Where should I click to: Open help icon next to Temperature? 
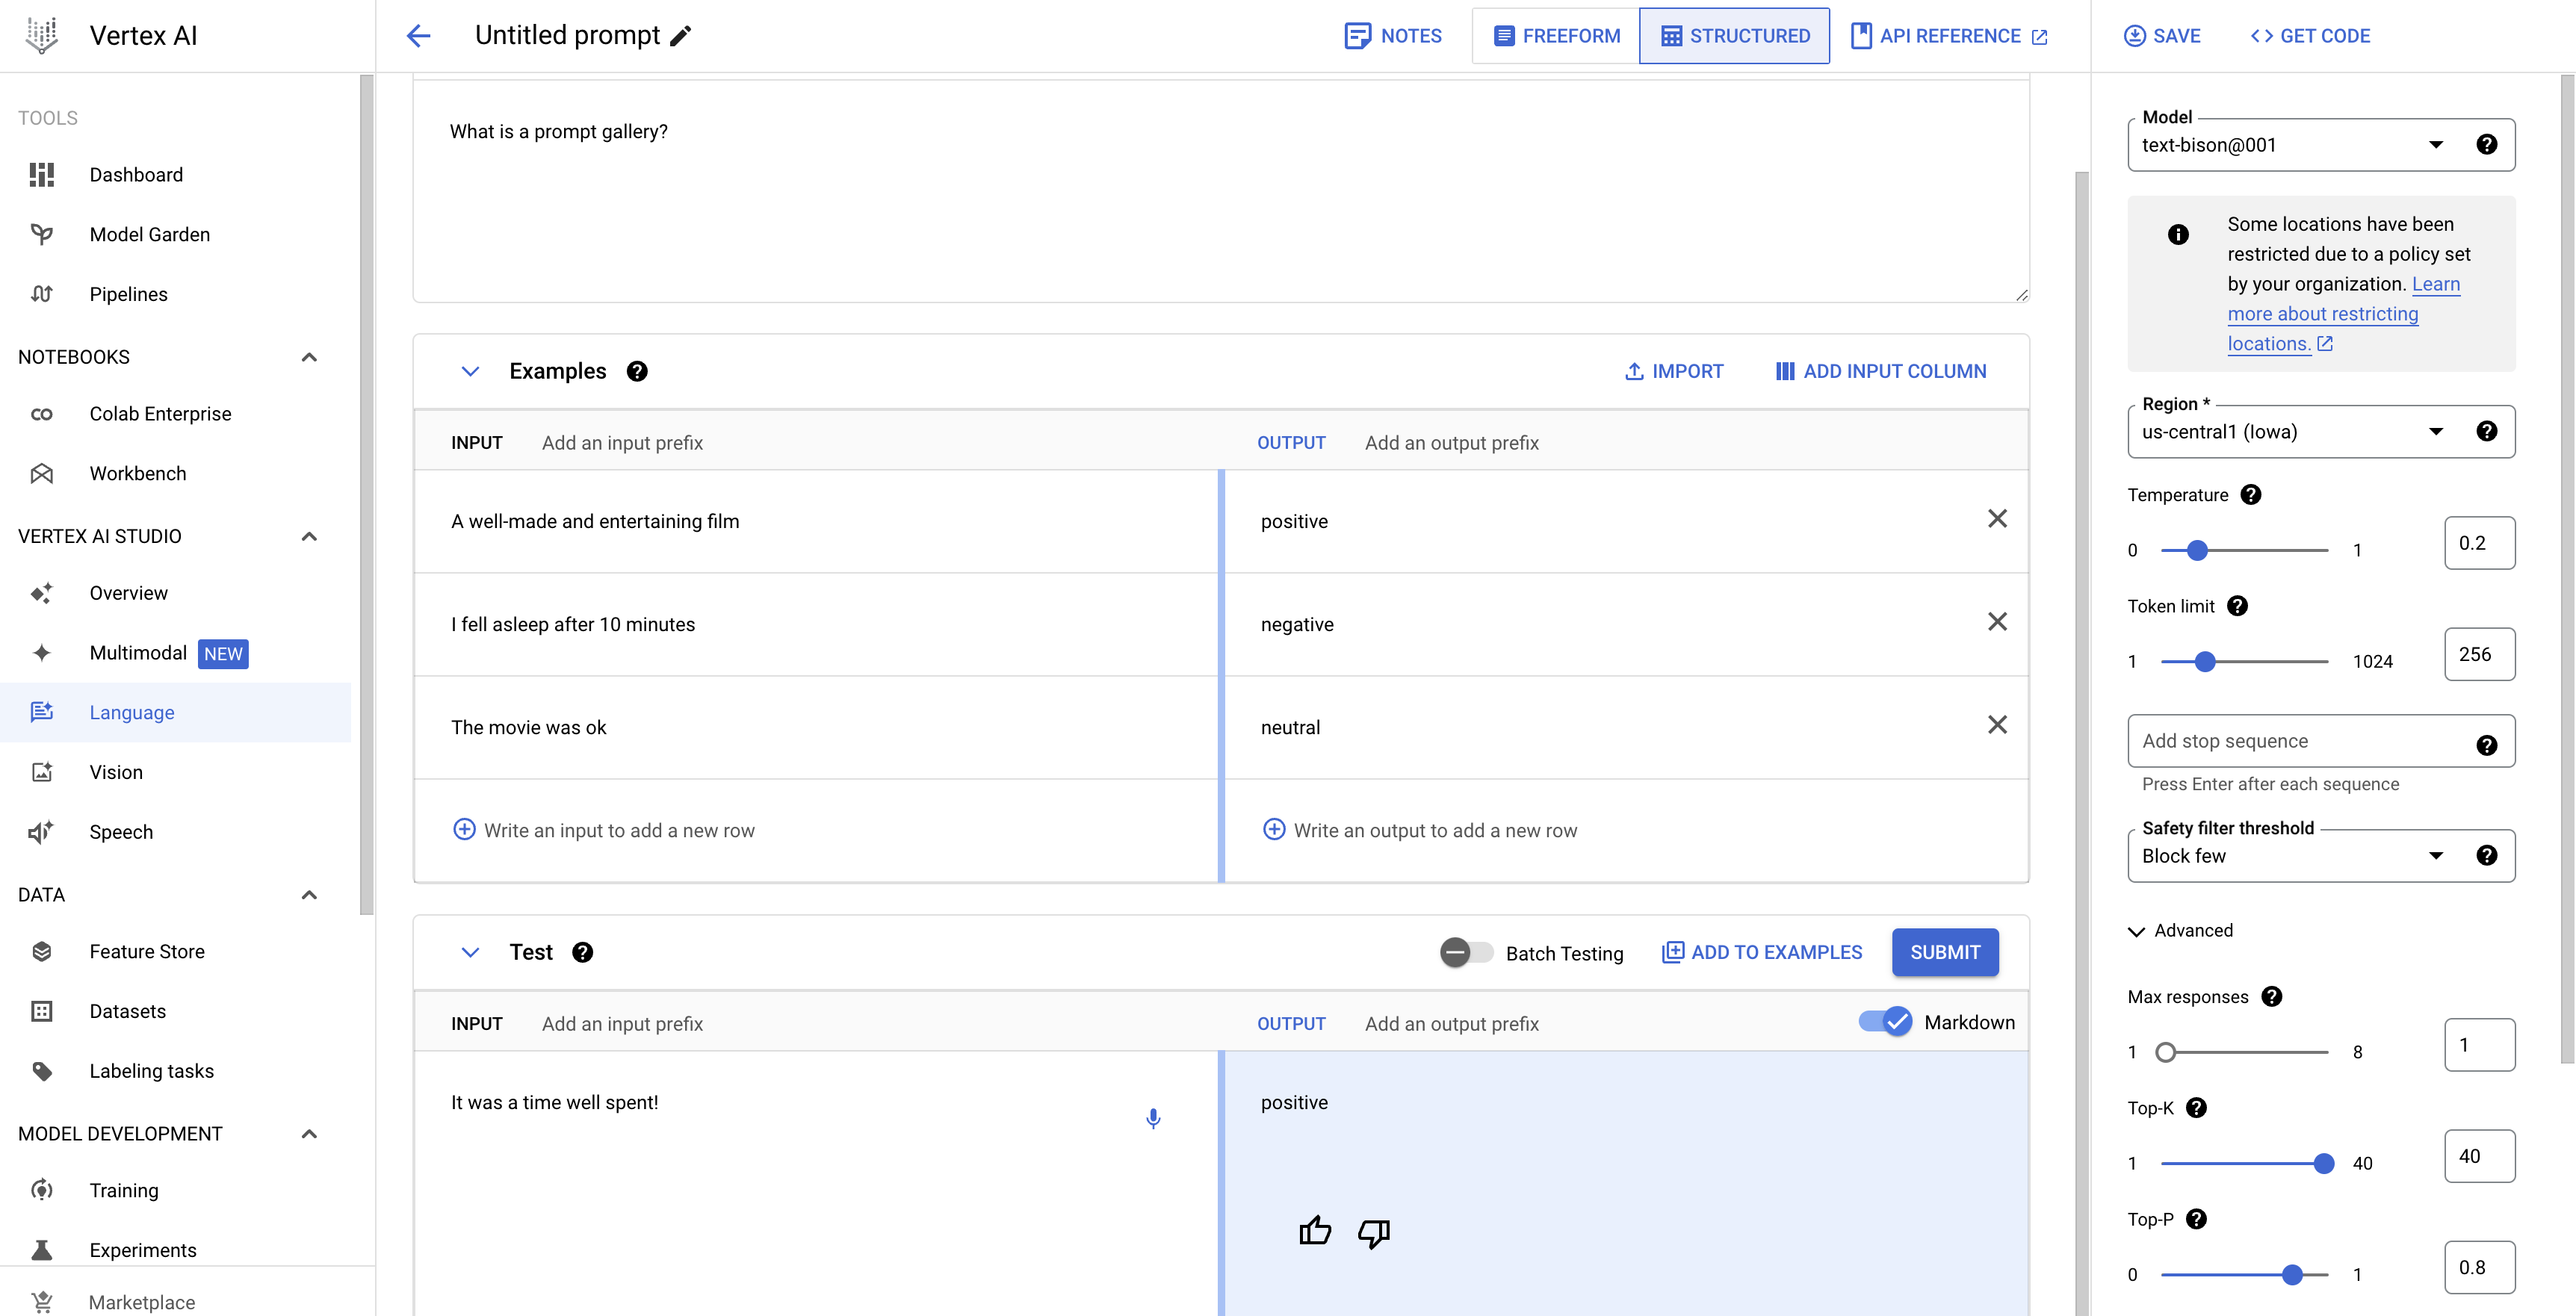[2251, 495]
